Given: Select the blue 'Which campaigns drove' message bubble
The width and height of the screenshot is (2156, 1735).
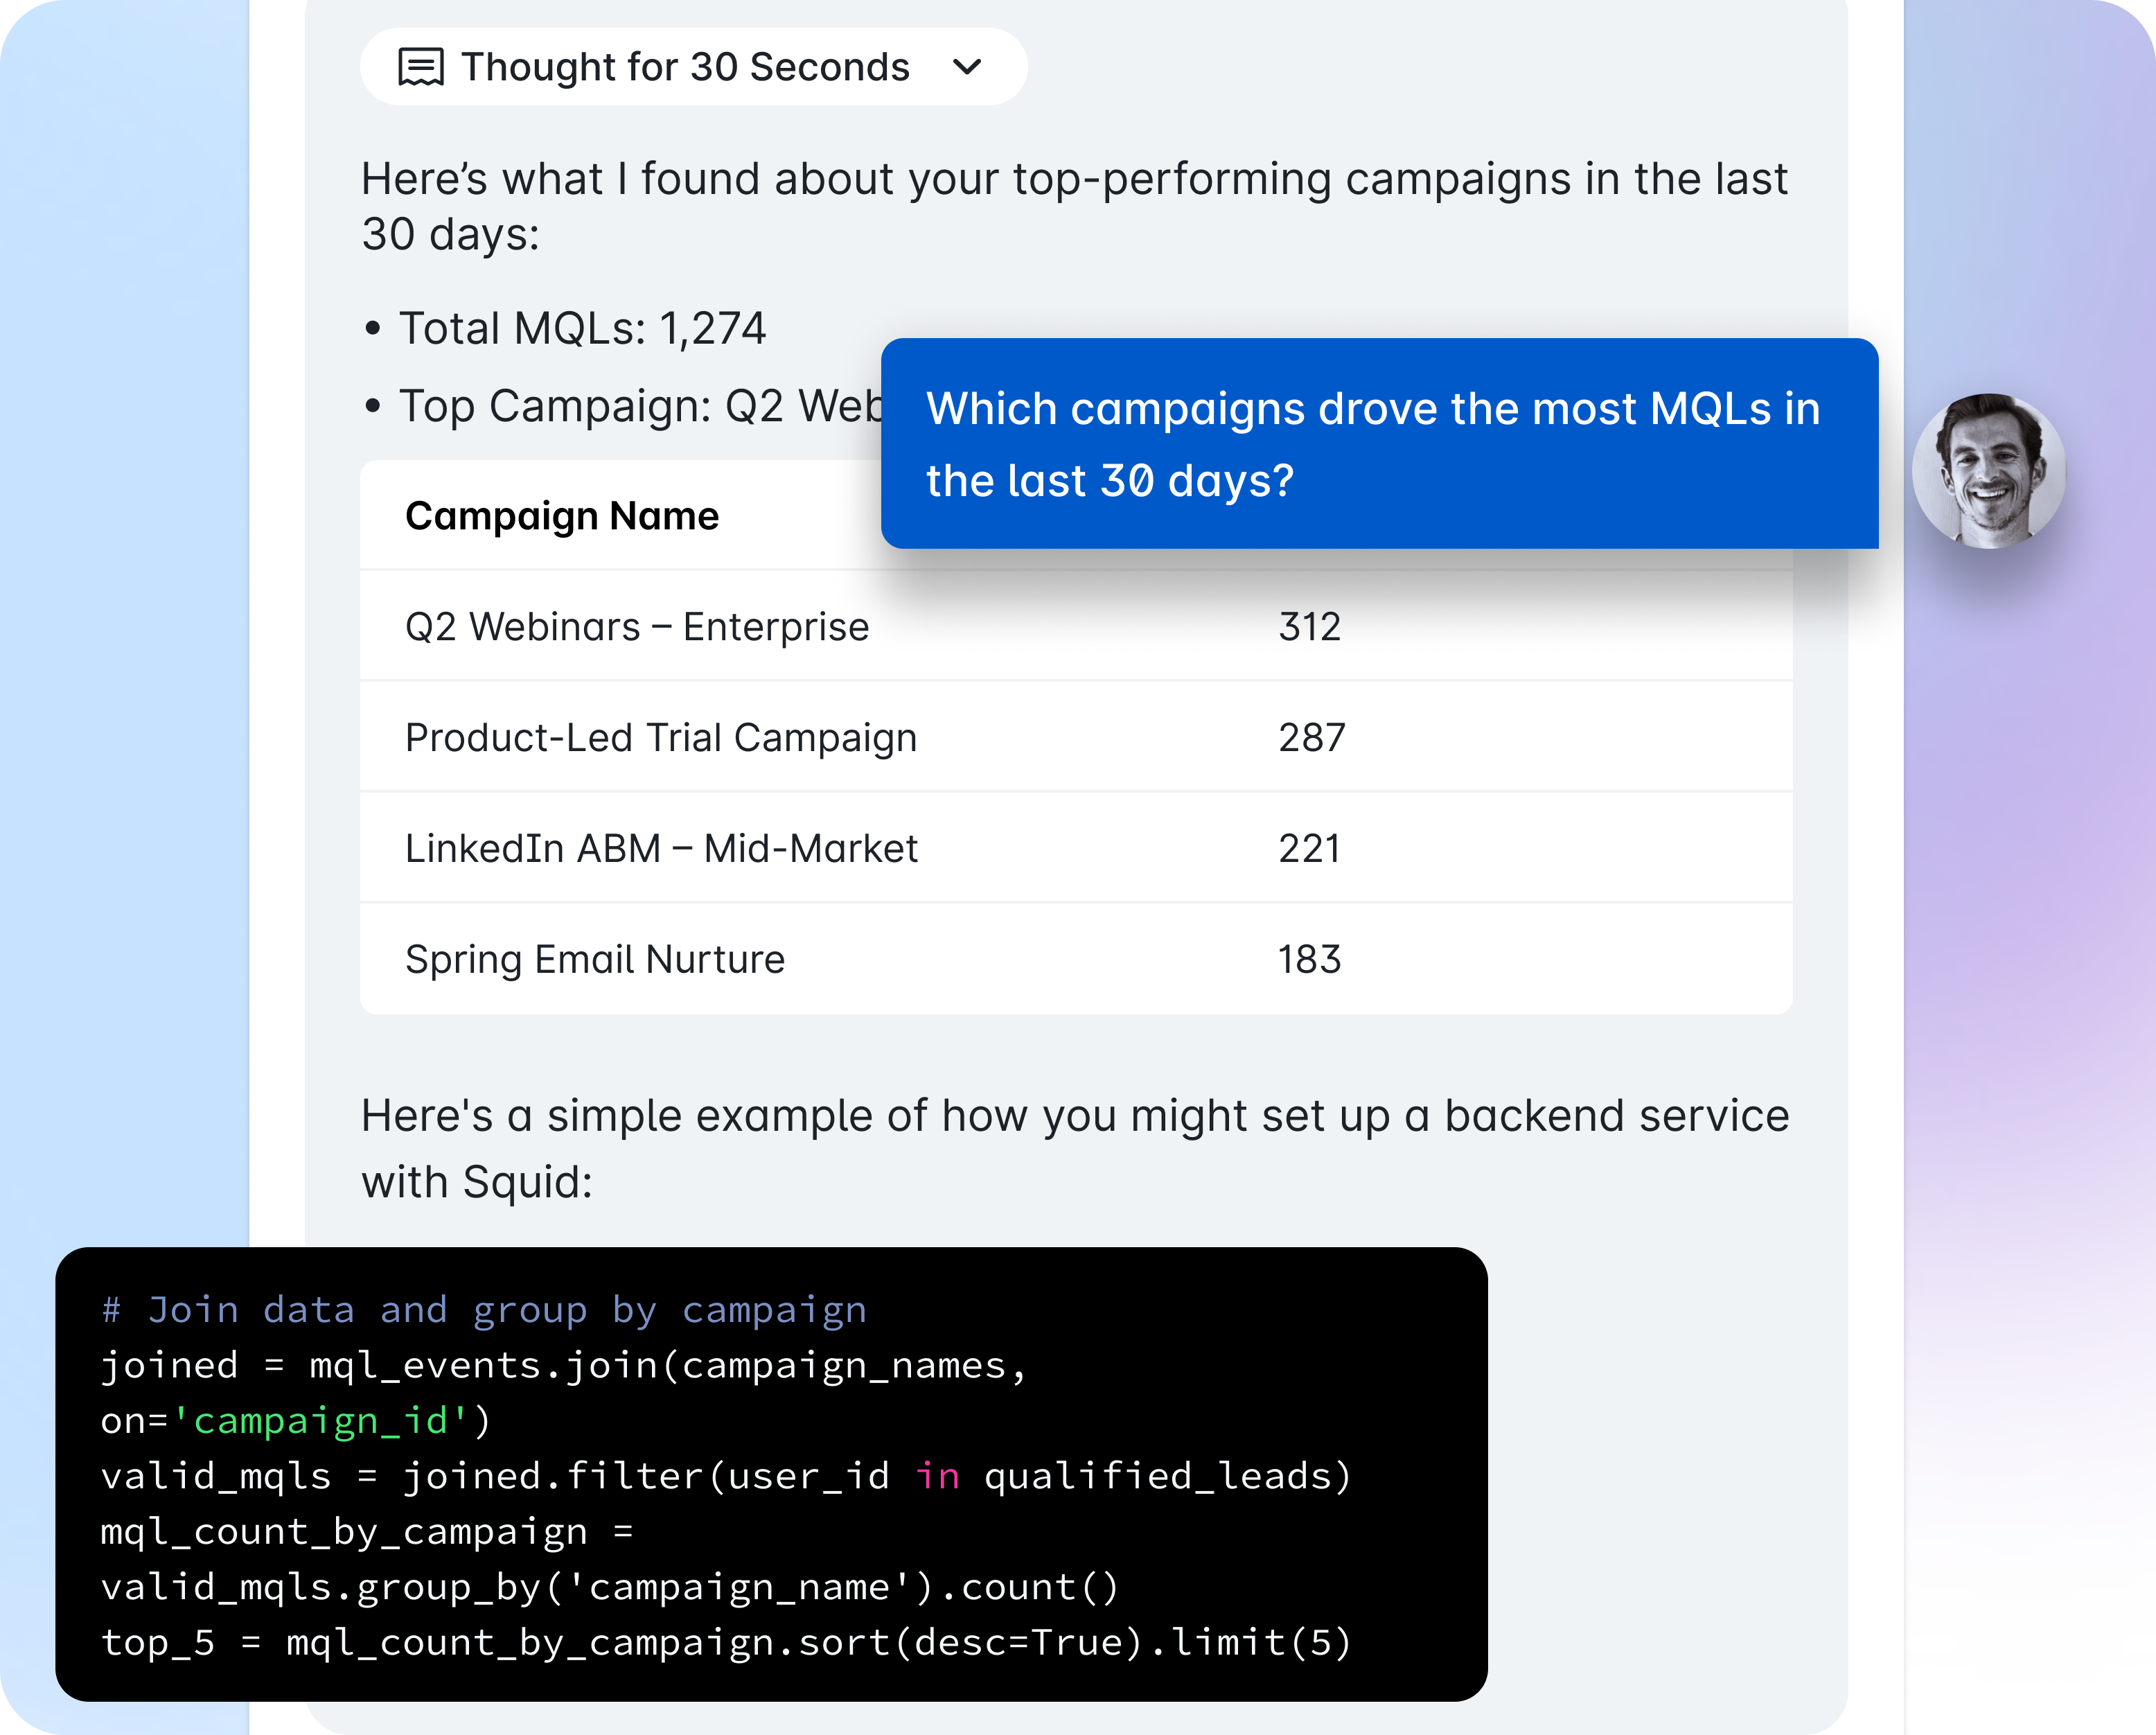Looking at the screenshot, I should coord(1378,444).
